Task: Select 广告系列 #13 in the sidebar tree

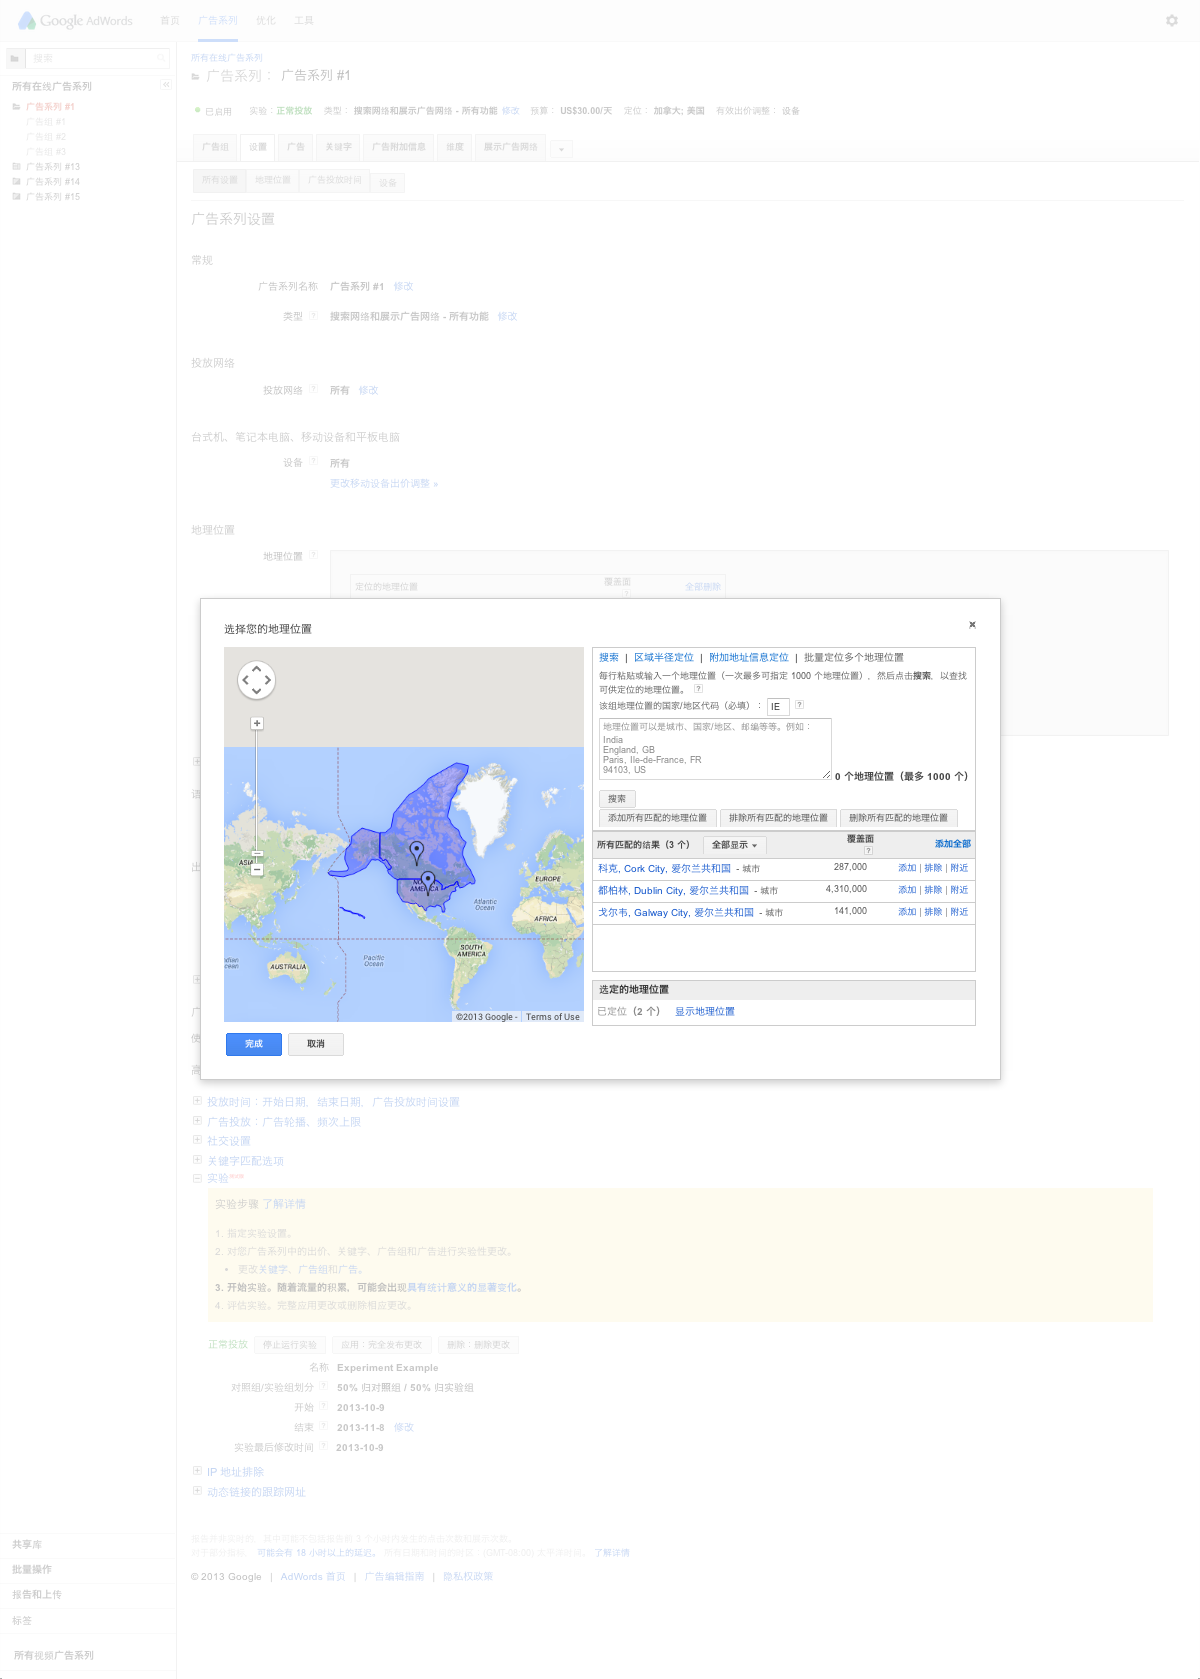Action: pos(53,167)
